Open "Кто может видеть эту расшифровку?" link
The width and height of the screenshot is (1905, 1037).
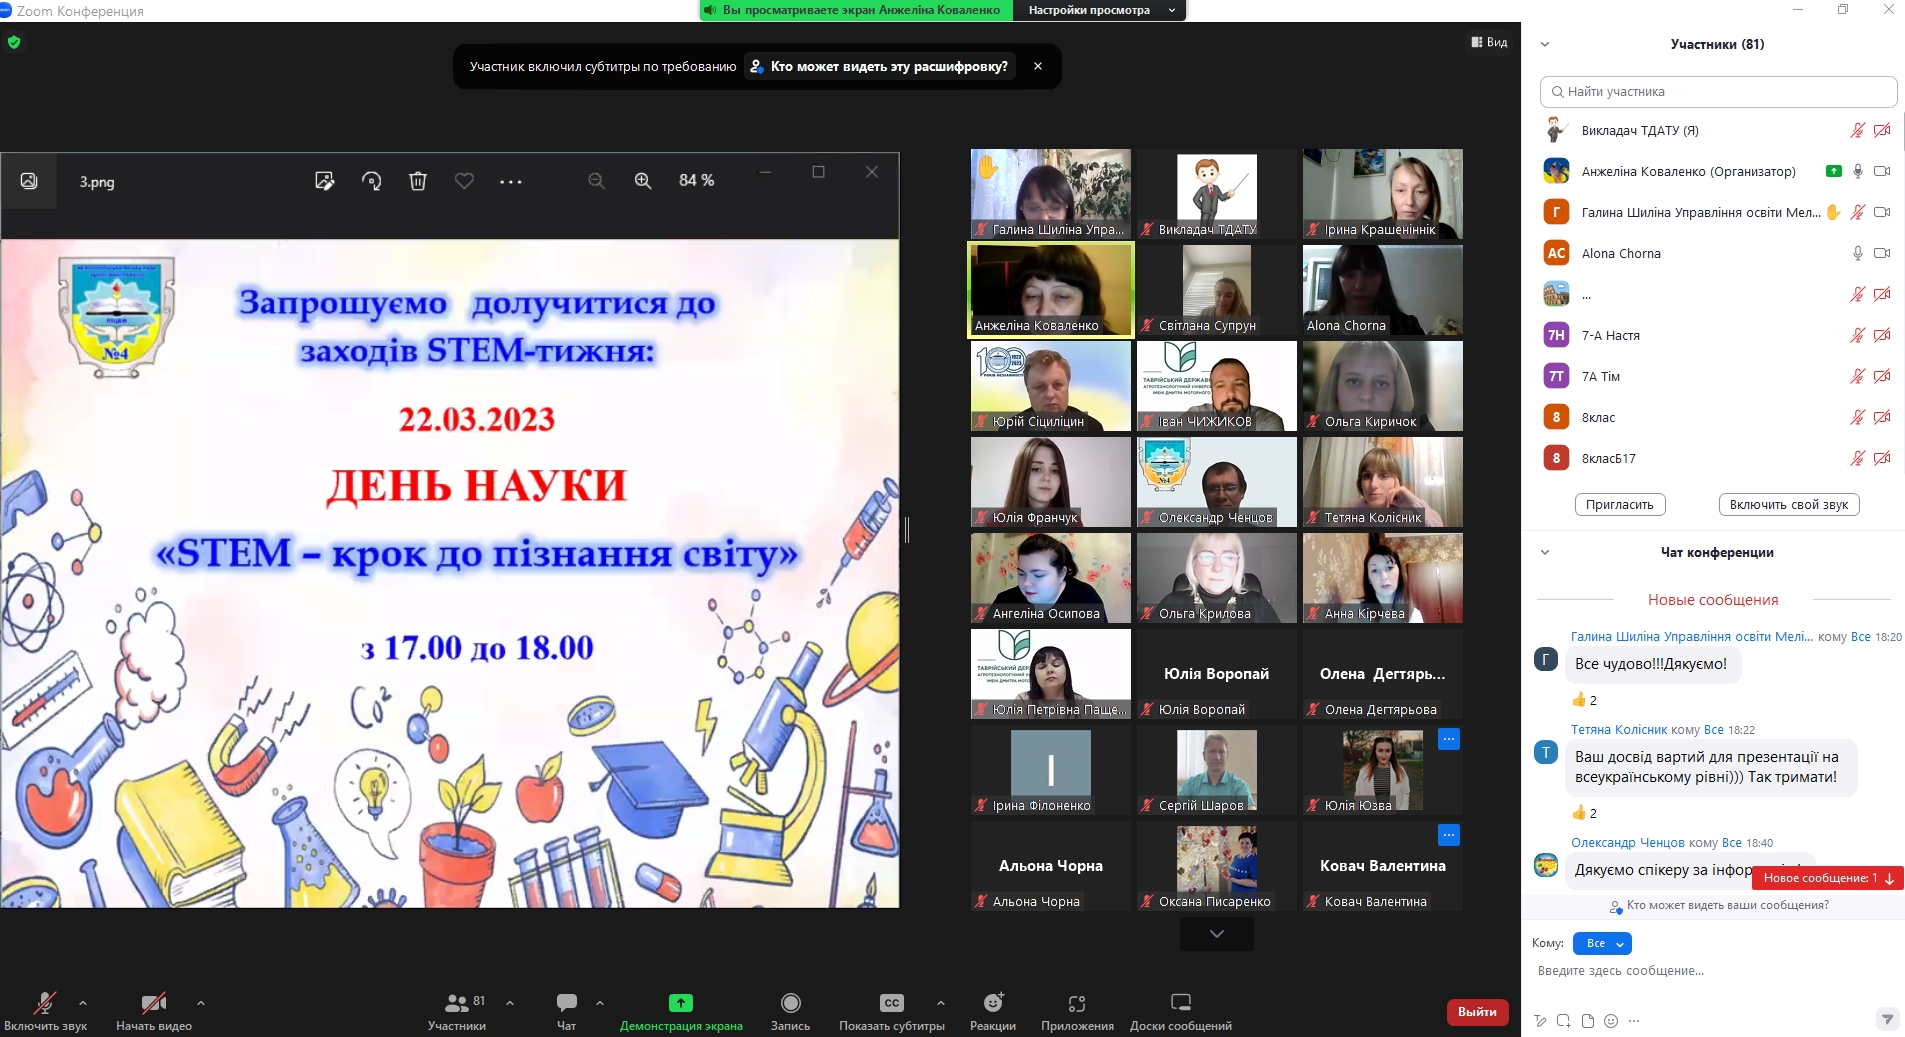click(x=880, y=66)
